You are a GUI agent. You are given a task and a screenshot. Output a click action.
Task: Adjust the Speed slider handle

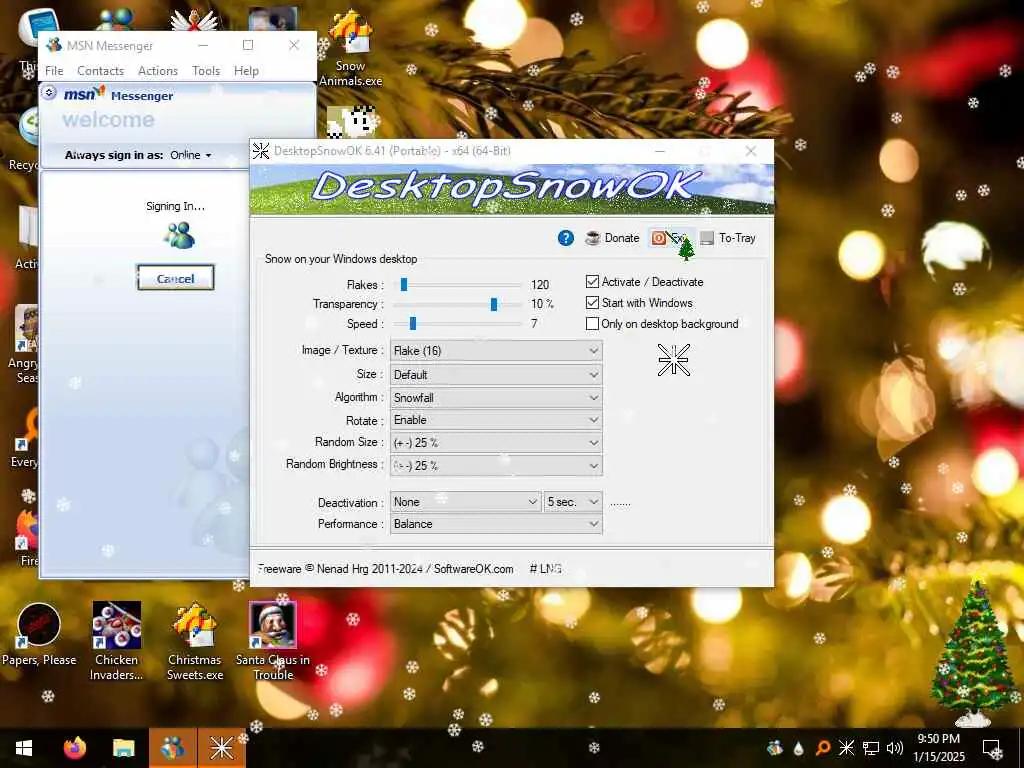click(413, 323)
